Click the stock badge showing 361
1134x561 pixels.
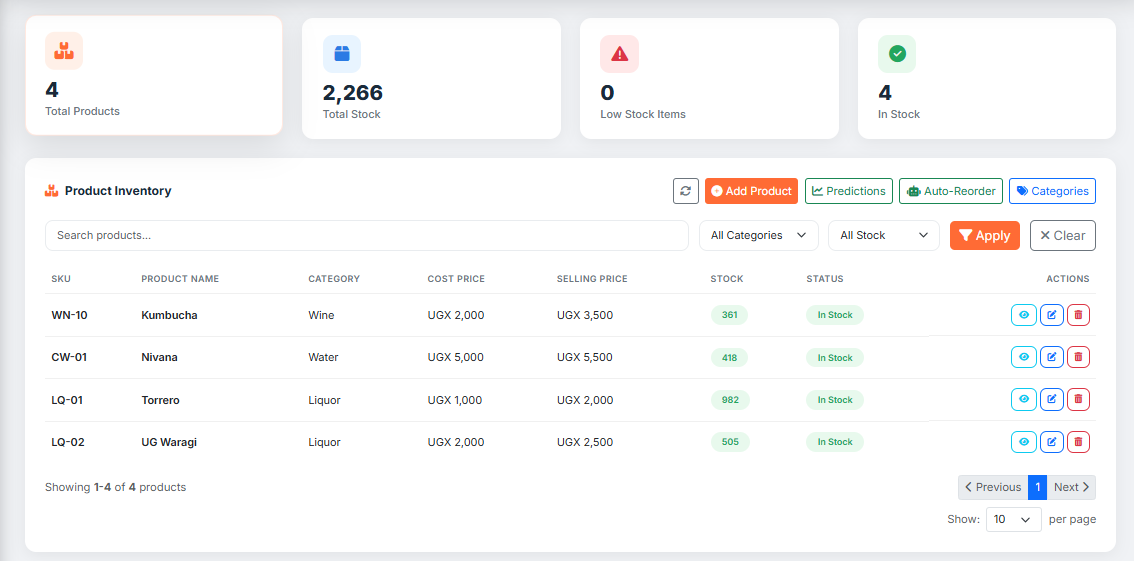point(729,315)
